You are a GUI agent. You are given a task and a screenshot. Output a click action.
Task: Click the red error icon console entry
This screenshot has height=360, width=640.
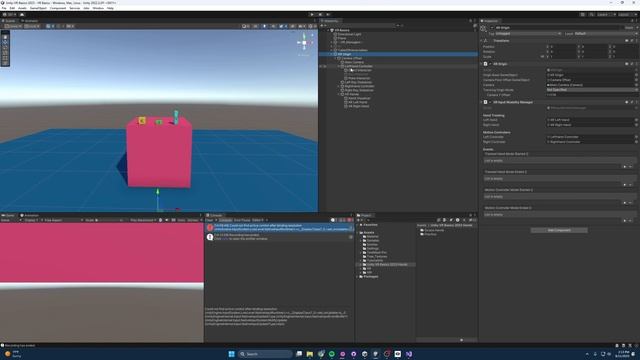click(x=210, y=227)
